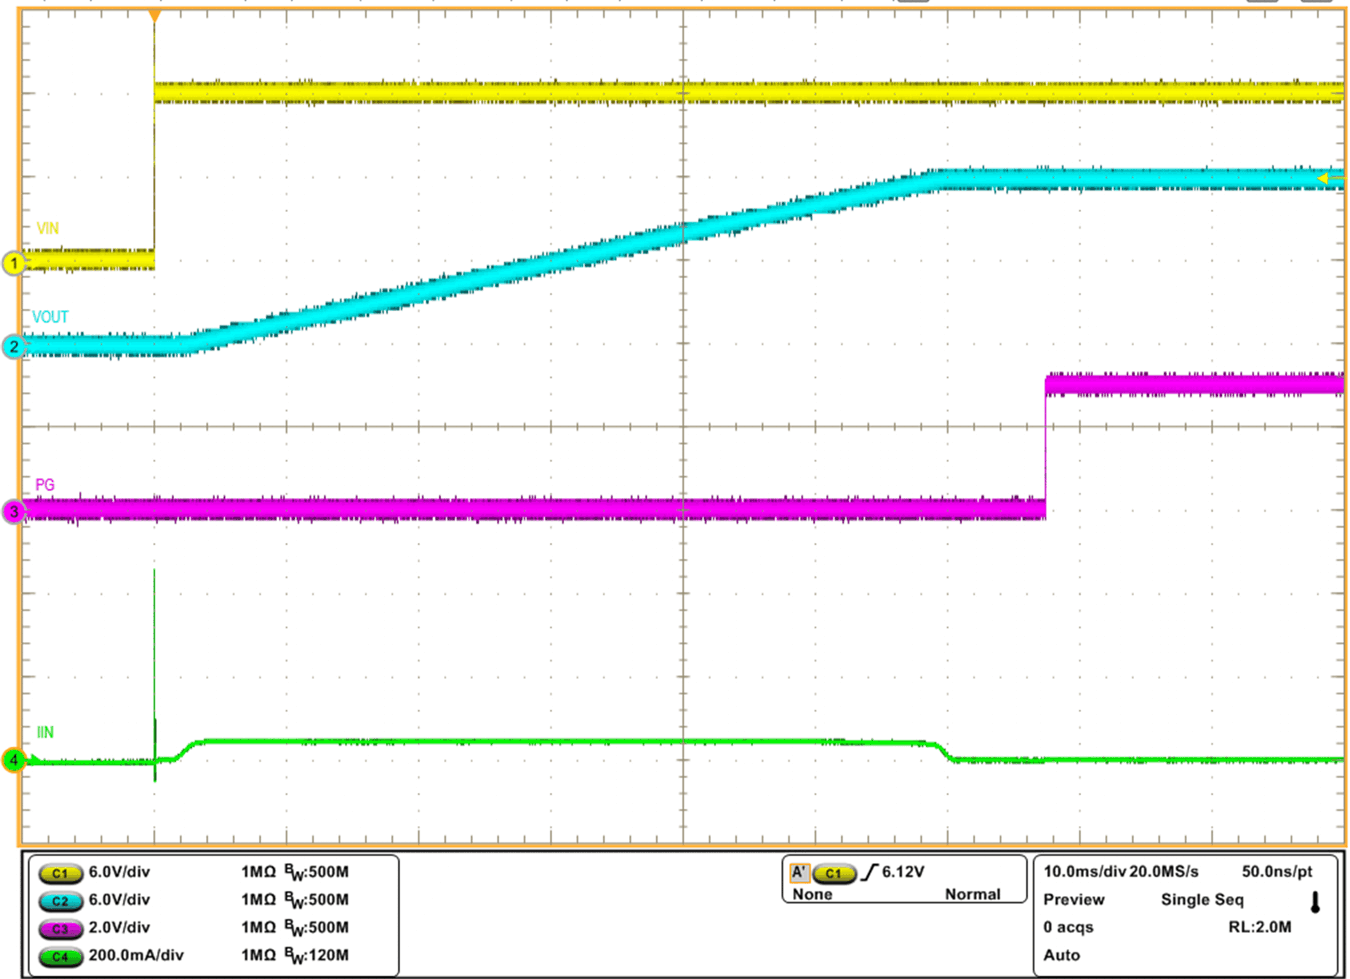Select the C2 channel badge
Viewport: 1350px width, 979px height.
[x=60, y=900]
